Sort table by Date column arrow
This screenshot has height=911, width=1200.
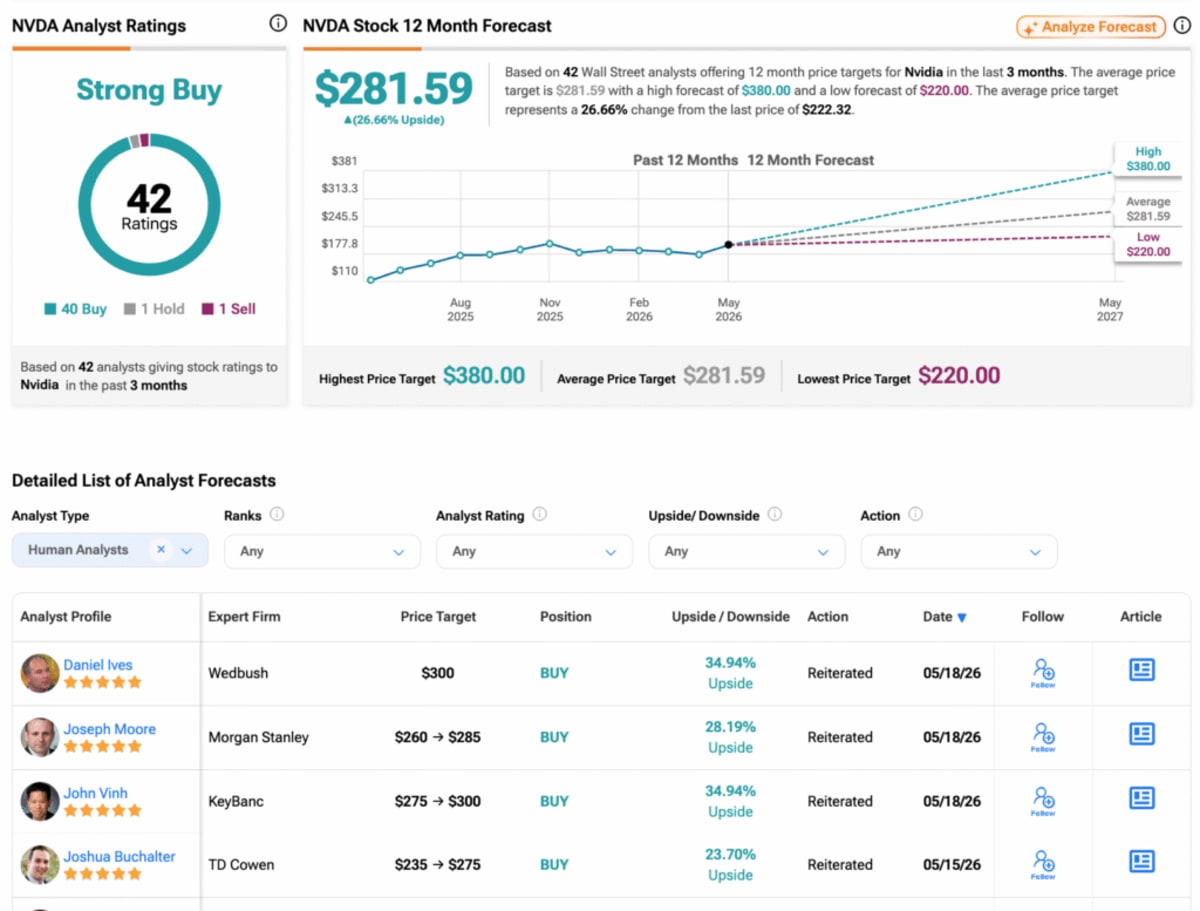[962, 618]
